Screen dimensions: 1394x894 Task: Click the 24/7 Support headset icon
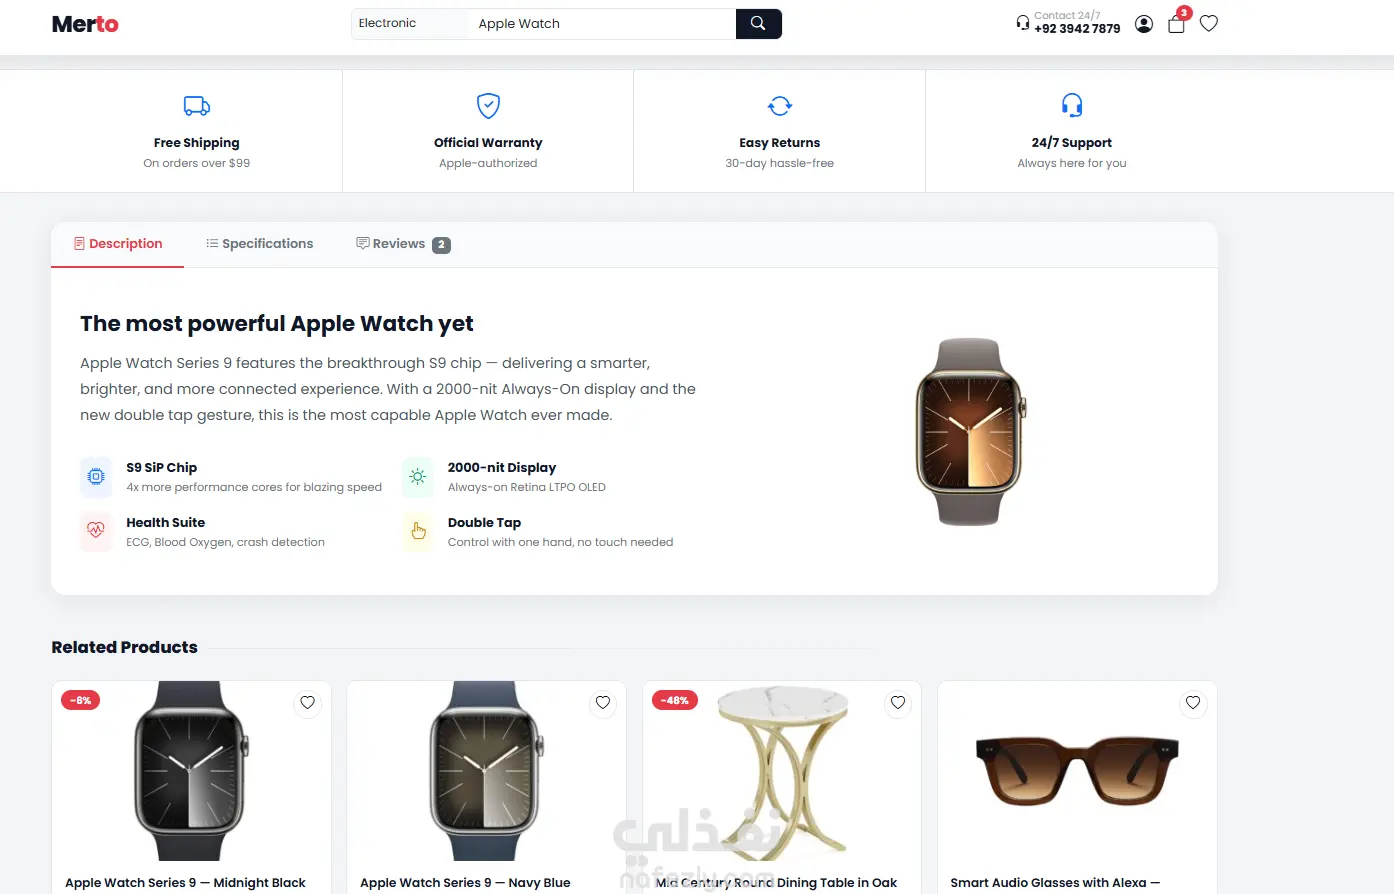(1072, 105)
